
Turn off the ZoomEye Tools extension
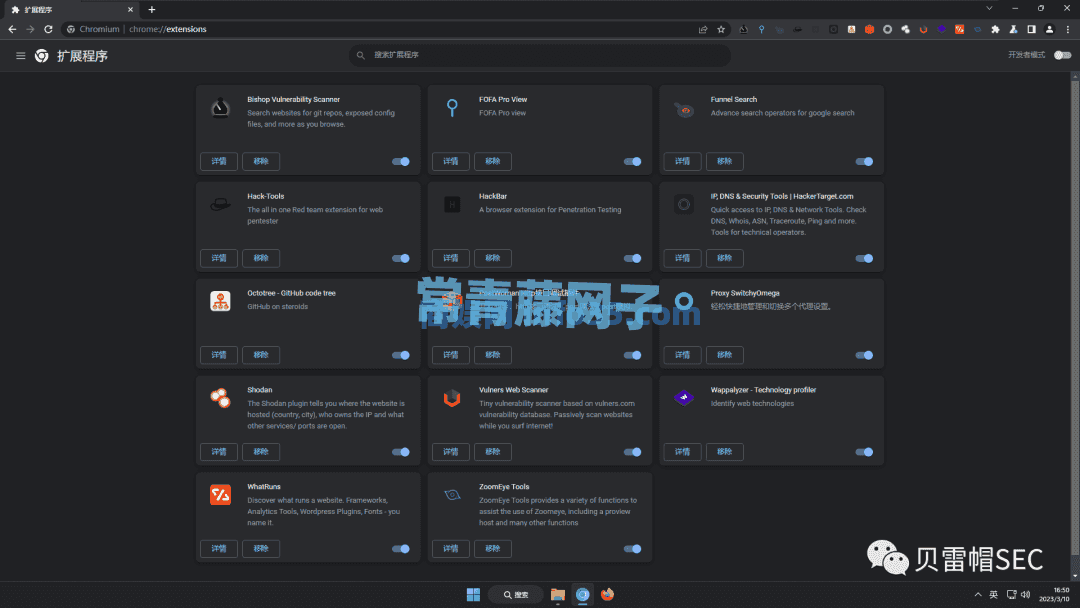pos(632,549)
